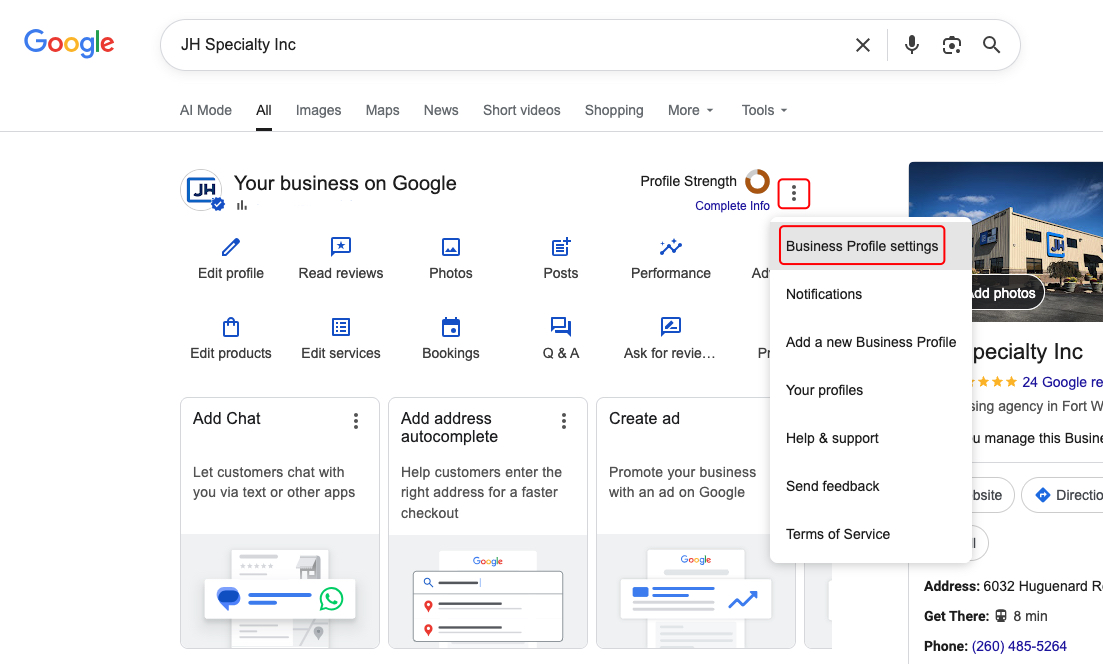The height and width of the screenshot is (664, 1103).
Task: Click the small bar chart icon under title
Action: pos(242,205)
